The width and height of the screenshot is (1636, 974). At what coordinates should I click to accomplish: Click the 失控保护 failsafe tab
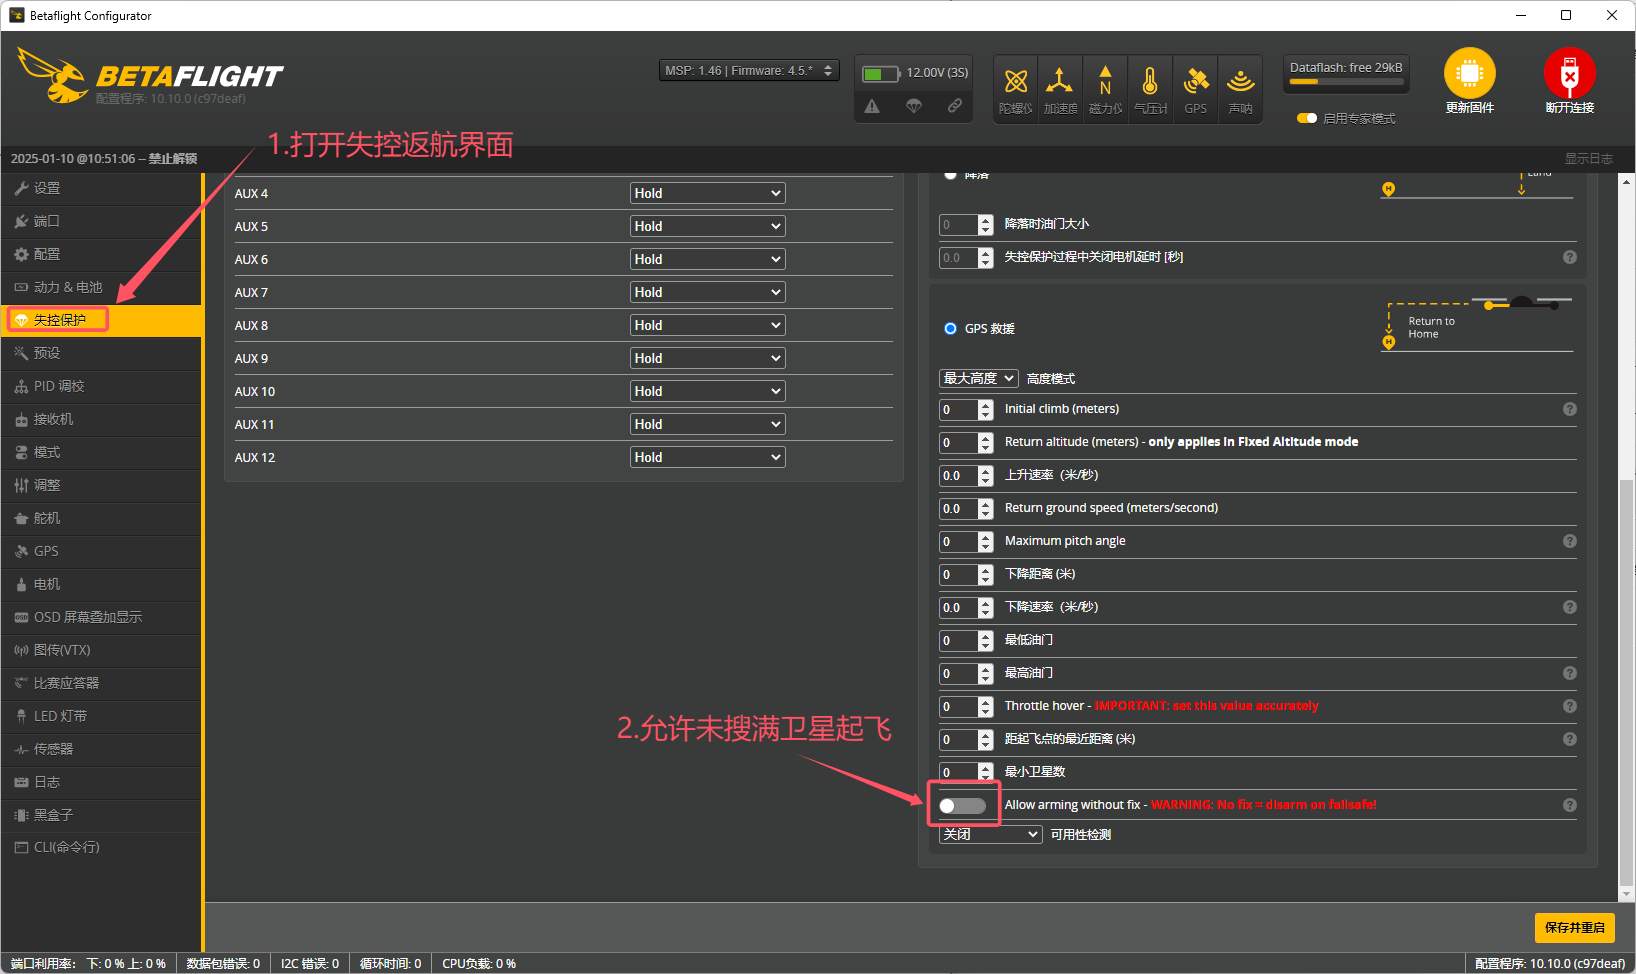101,320
